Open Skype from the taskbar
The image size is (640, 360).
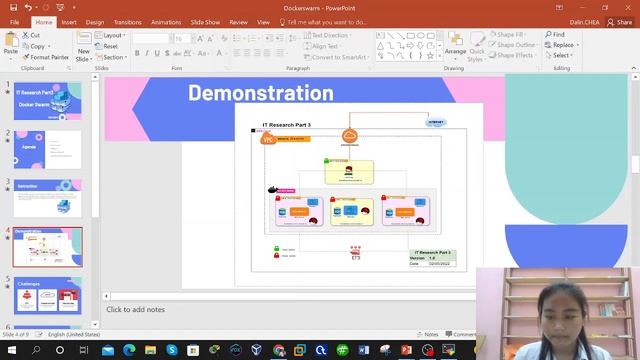[172, 350]
